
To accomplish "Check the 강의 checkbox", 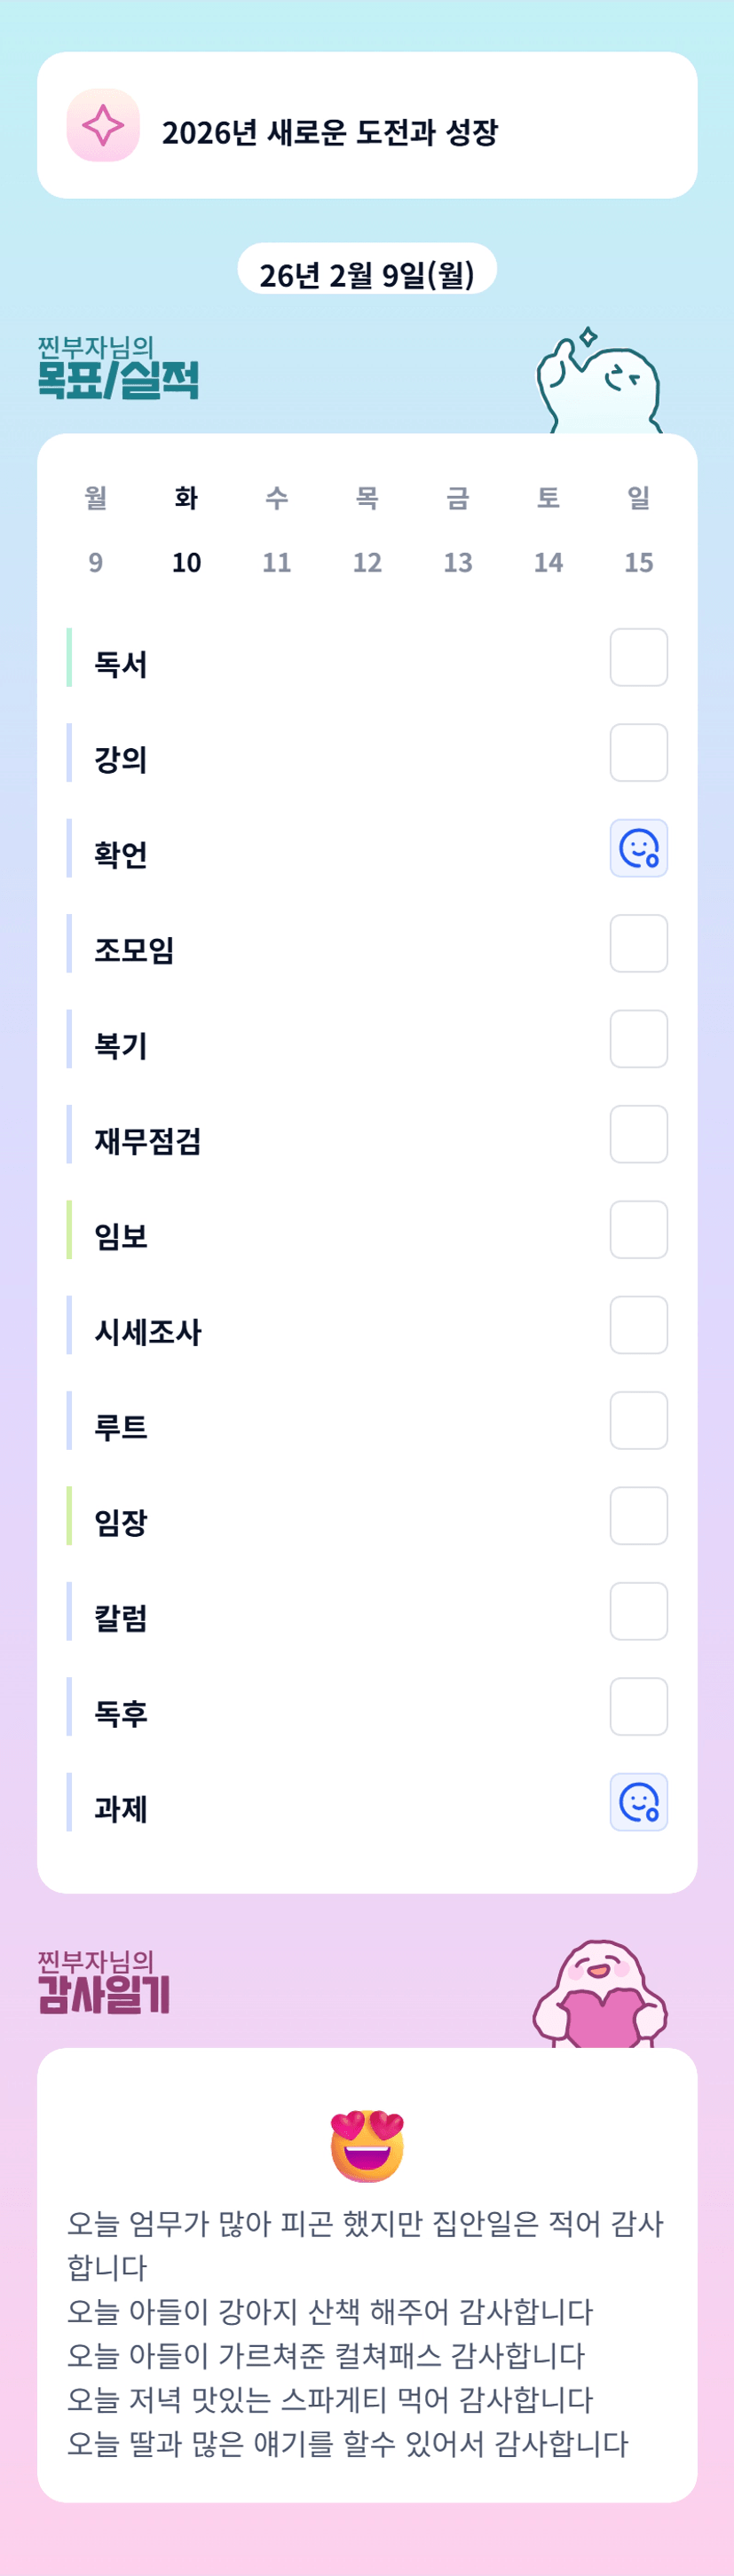I will coord(638,753).
